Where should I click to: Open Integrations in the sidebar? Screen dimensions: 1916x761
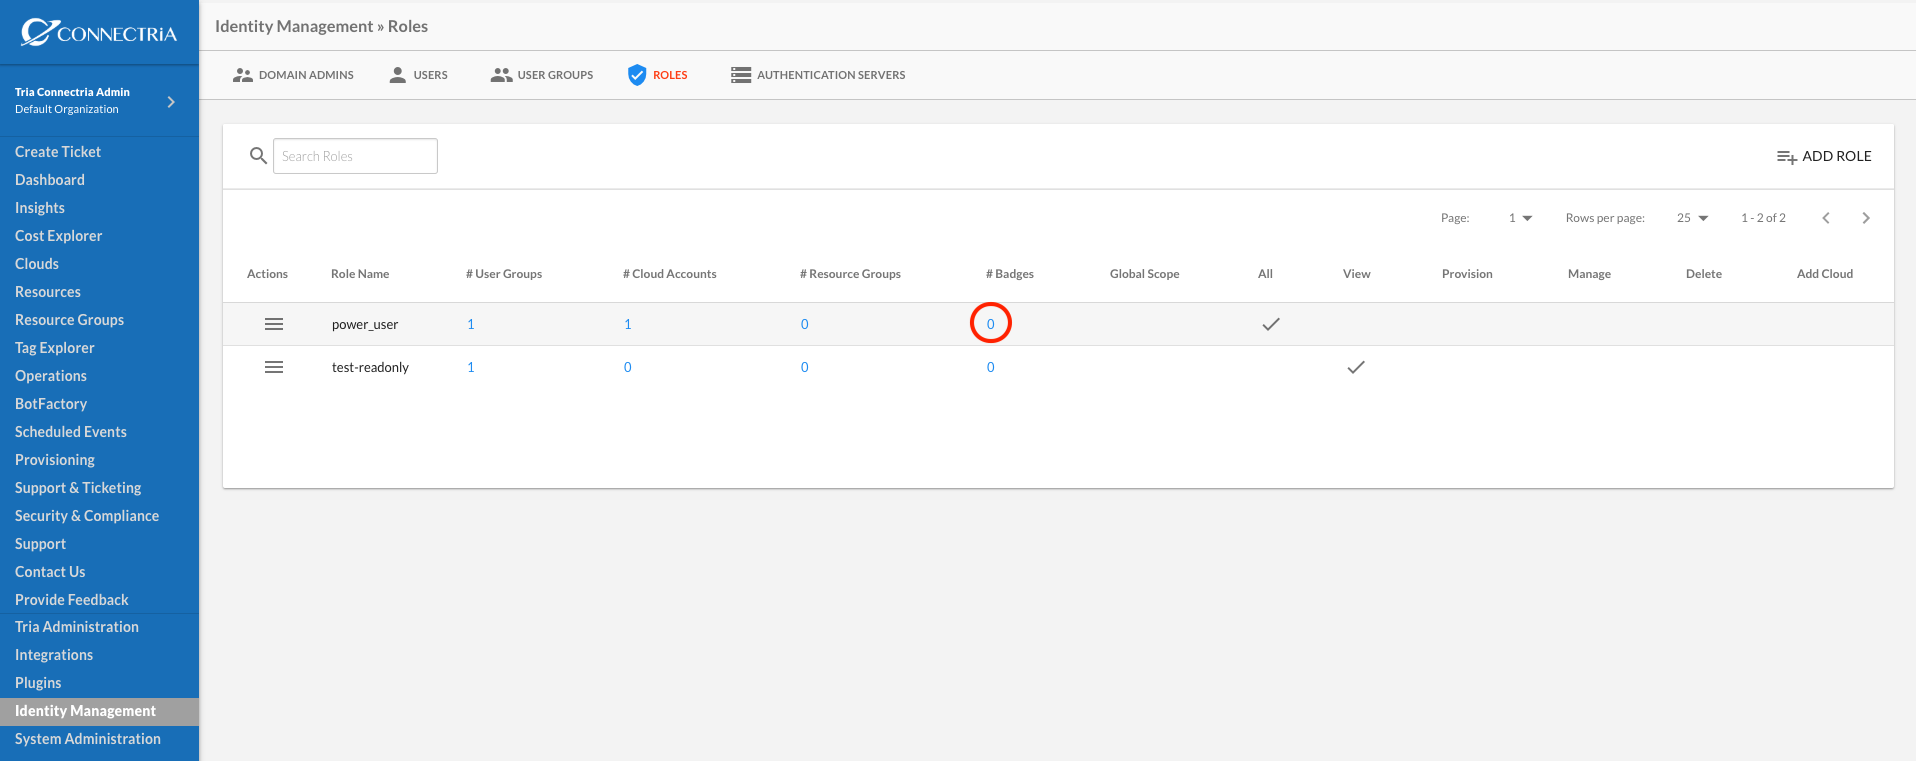(54, 655)
